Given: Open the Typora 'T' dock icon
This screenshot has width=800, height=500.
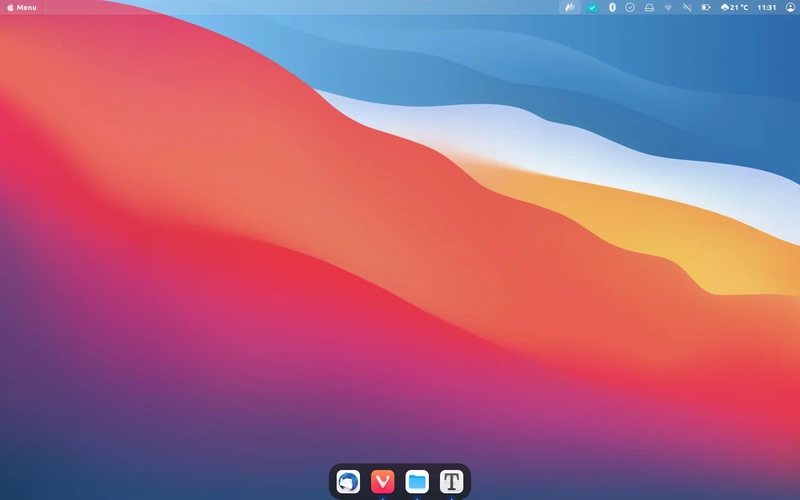Looking at the screenshot, I should pos(451,481).
